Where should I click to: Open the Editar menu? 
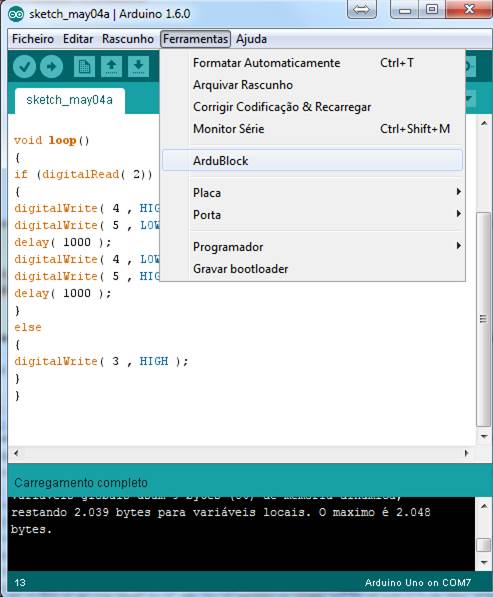pyautogui.click(x=78, y=39)
